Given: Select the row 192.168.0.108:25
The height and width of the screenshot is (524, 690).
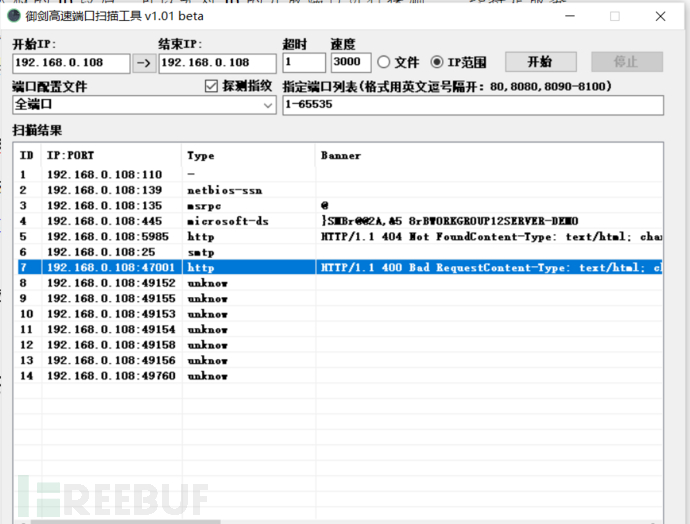Looking at the screenshot, I should 340,252.
